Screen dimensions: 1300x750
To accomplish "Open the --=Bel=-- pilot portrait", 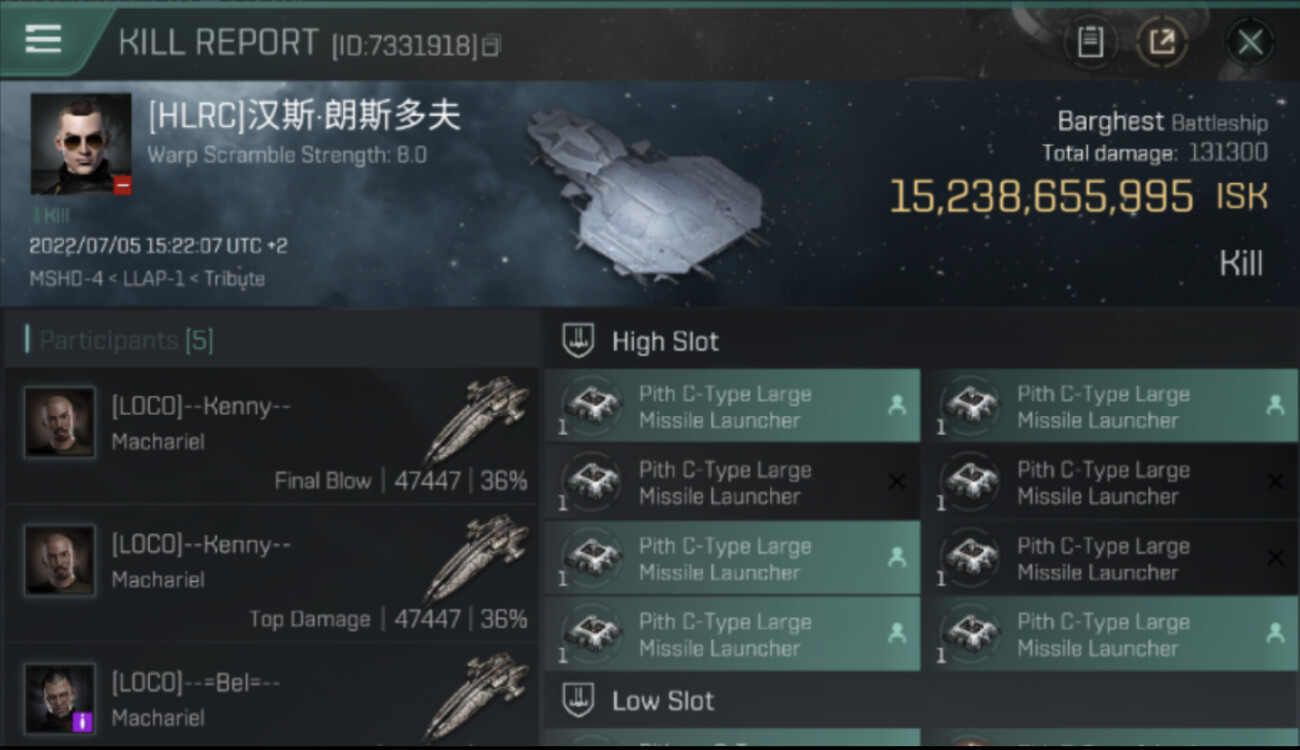I will click(60, 697).
